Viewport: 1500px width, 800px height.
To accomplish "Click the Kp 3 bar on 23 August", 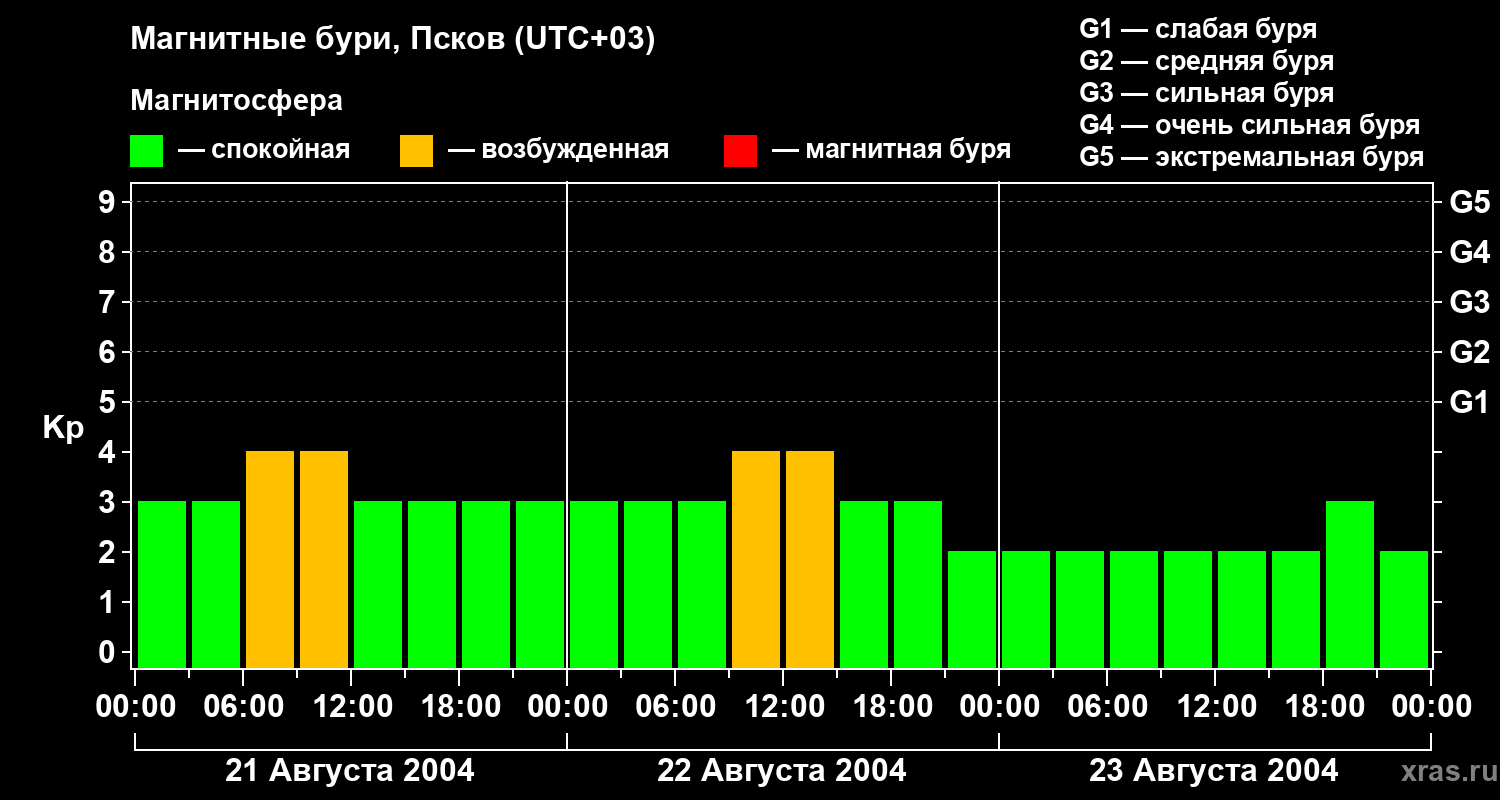I will pyautogui.click(x=1350, y=584).
